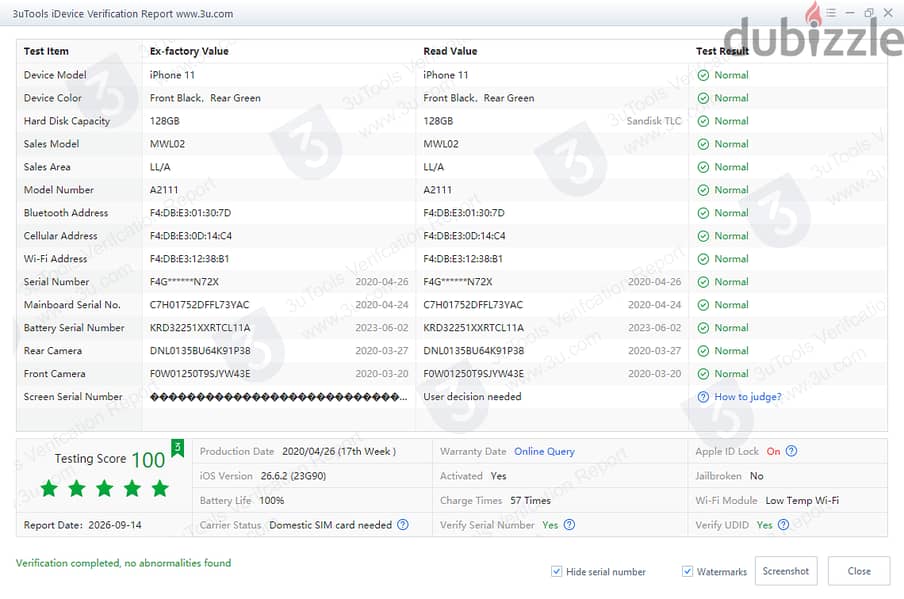Click check icon in Sales Area row
904x599 pixels.
click(703, 167)
